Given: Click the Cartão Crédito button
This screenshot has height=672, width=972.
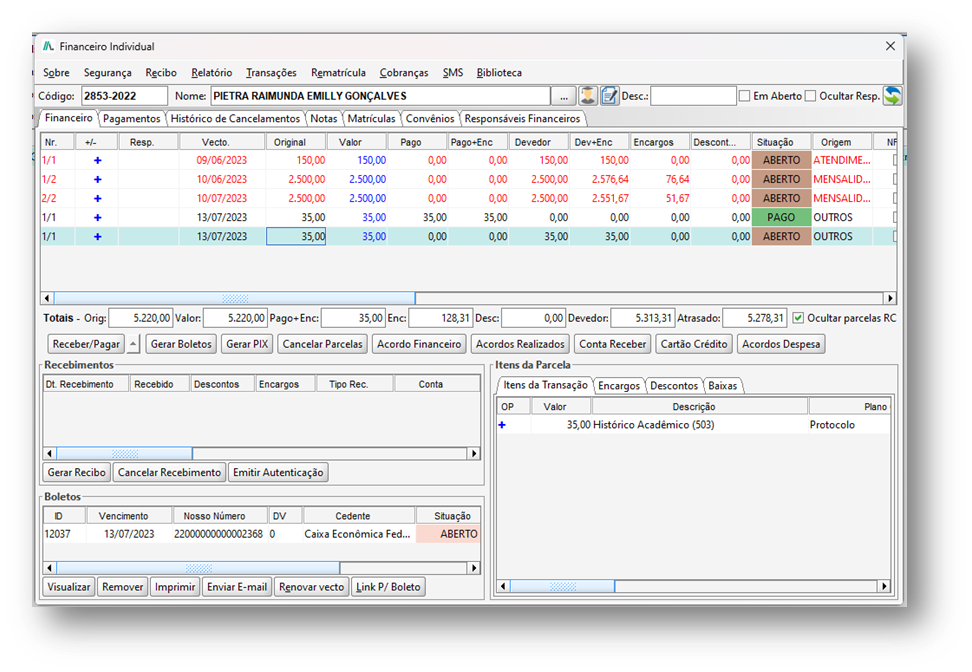Looking at the screenshot, I should coord(694,344).
